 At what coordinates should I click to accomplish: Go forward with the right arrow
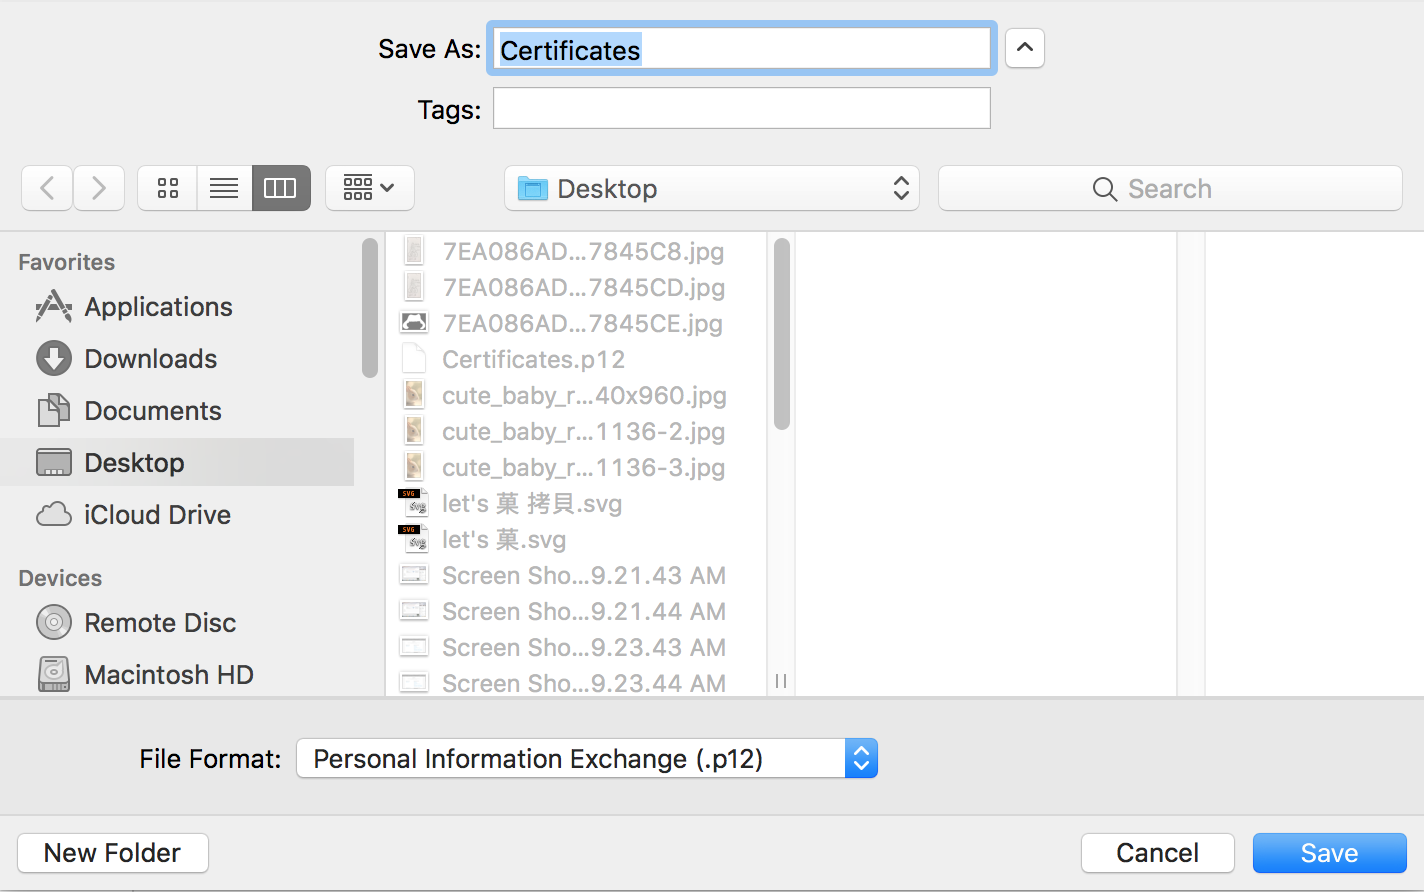[99, 188]
